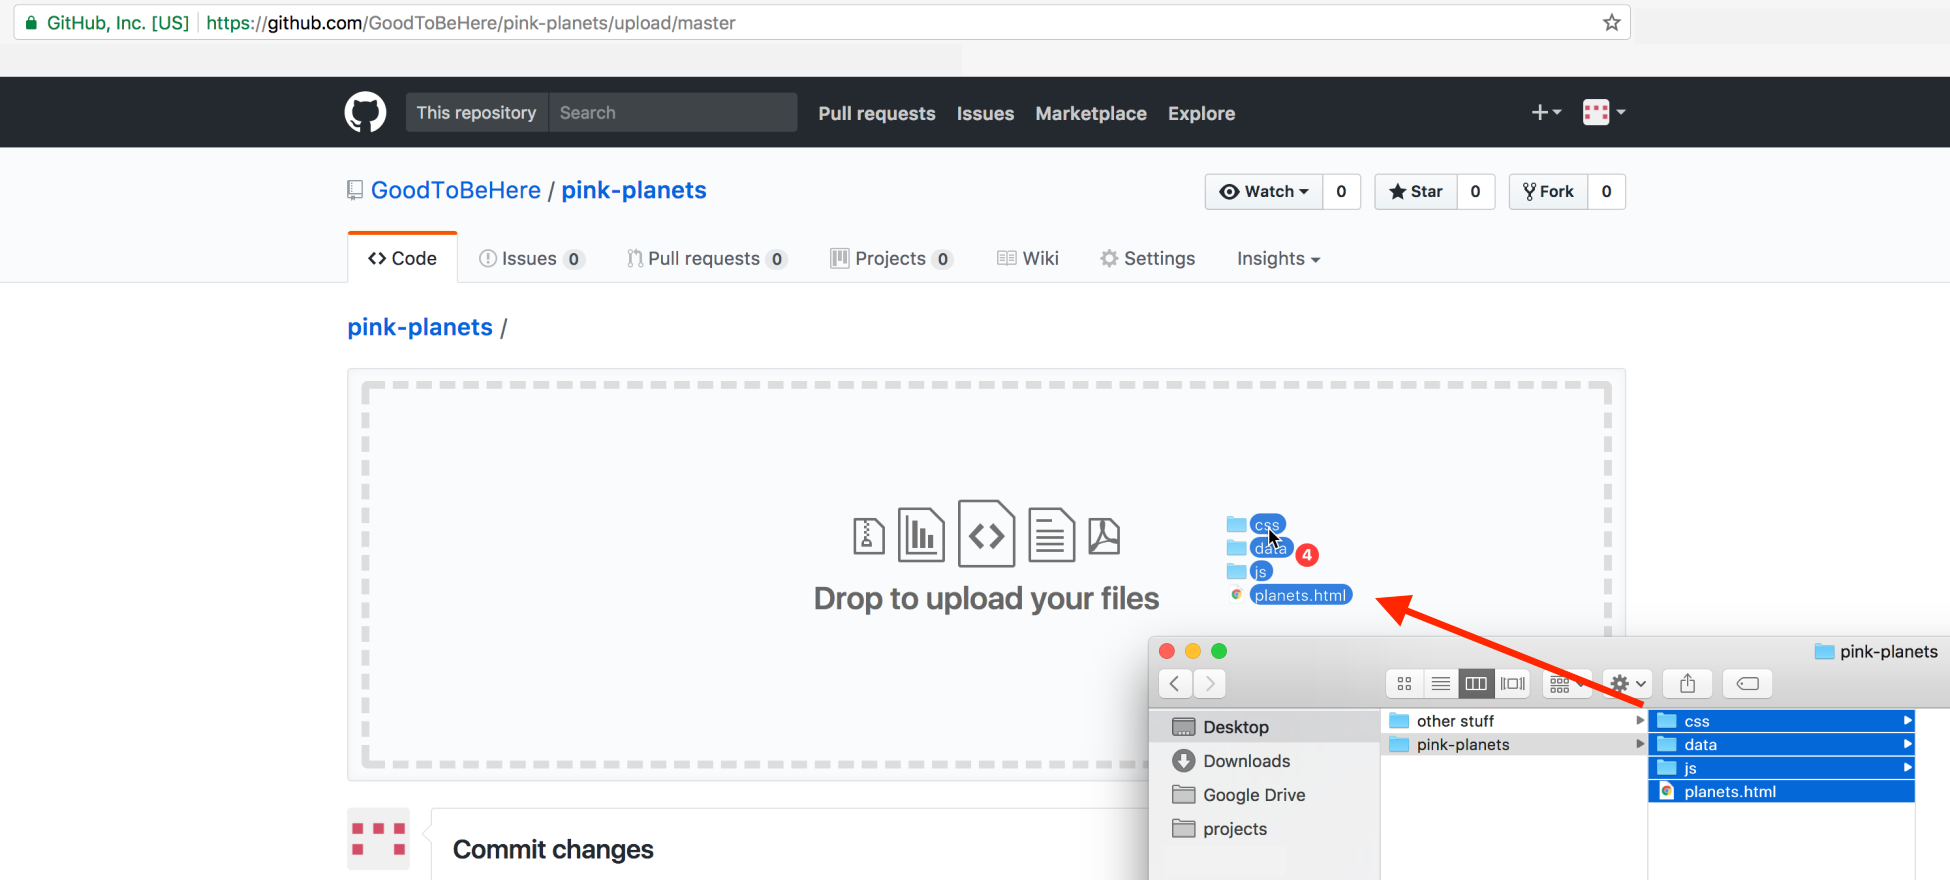The width and height of the screenshot is (1950, 880).
Task: Switch Finder to list view
Action: [1440, 683]
